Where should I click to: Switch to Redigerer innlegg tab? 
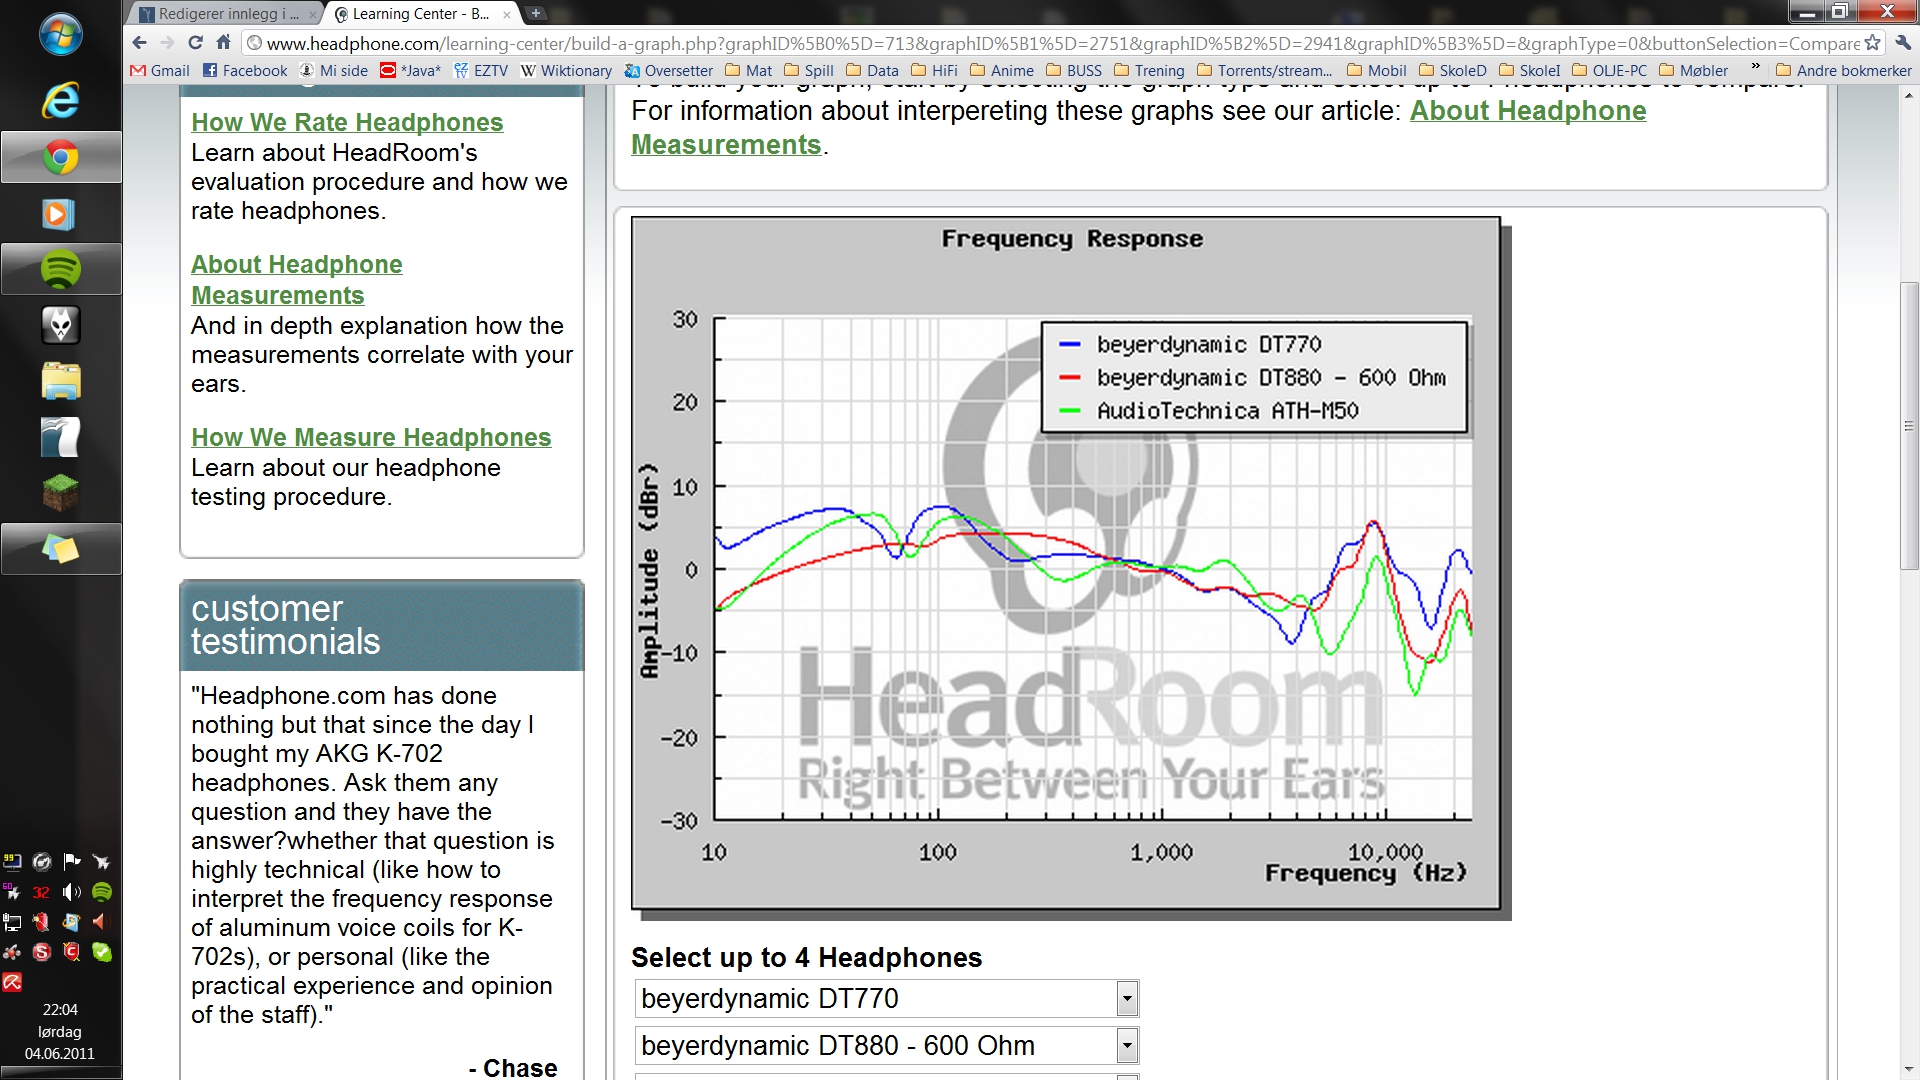[226, 14]
